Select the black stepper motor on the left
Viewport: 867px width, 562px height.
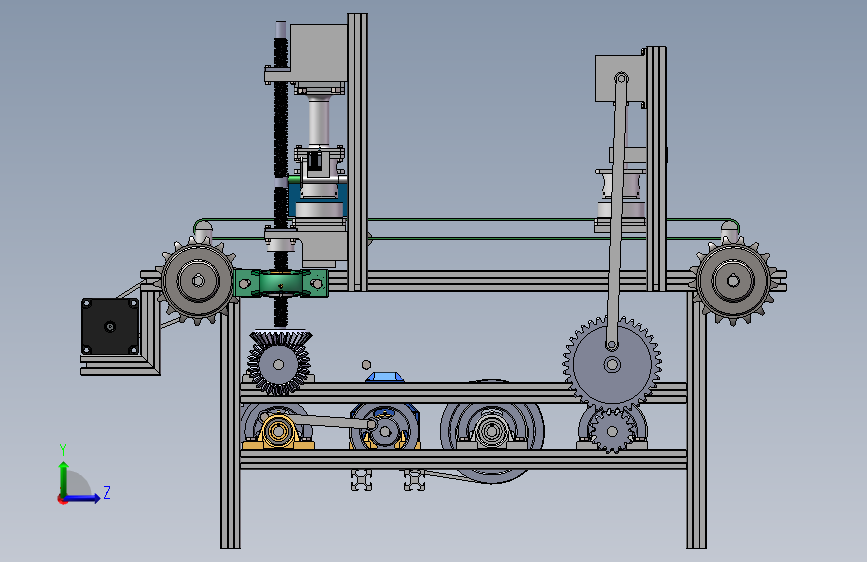110,326
